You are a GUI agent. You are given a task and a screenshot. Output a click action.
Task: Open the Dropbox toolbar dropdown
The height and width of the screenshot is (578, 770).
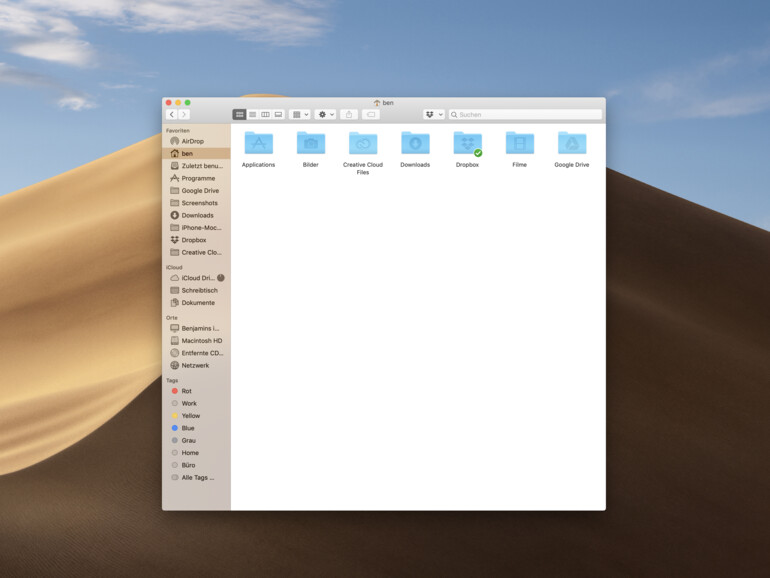434,114
